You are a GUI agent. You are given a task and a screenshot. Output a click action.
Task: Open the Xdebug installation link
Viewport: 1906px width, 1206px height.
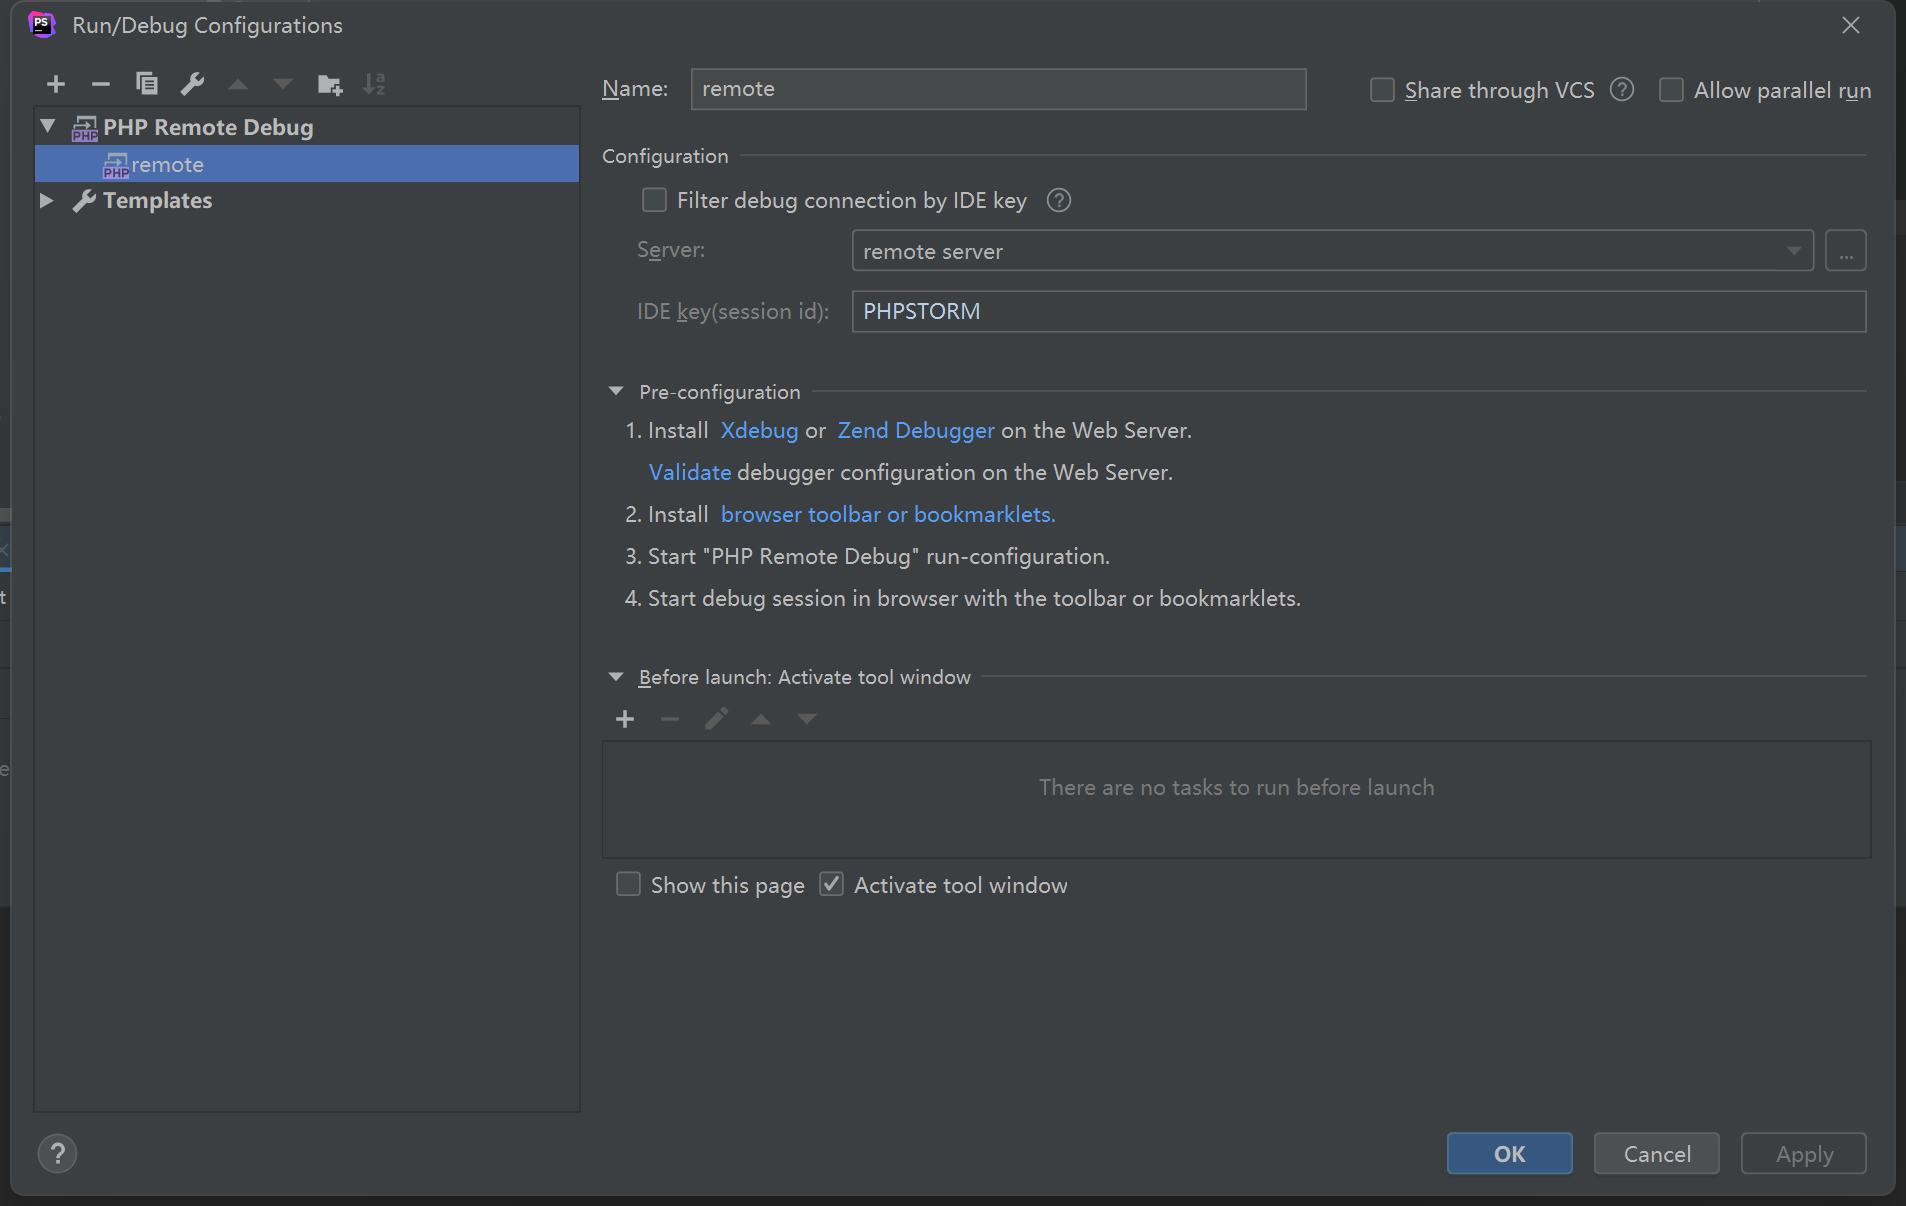pos(759,430)
